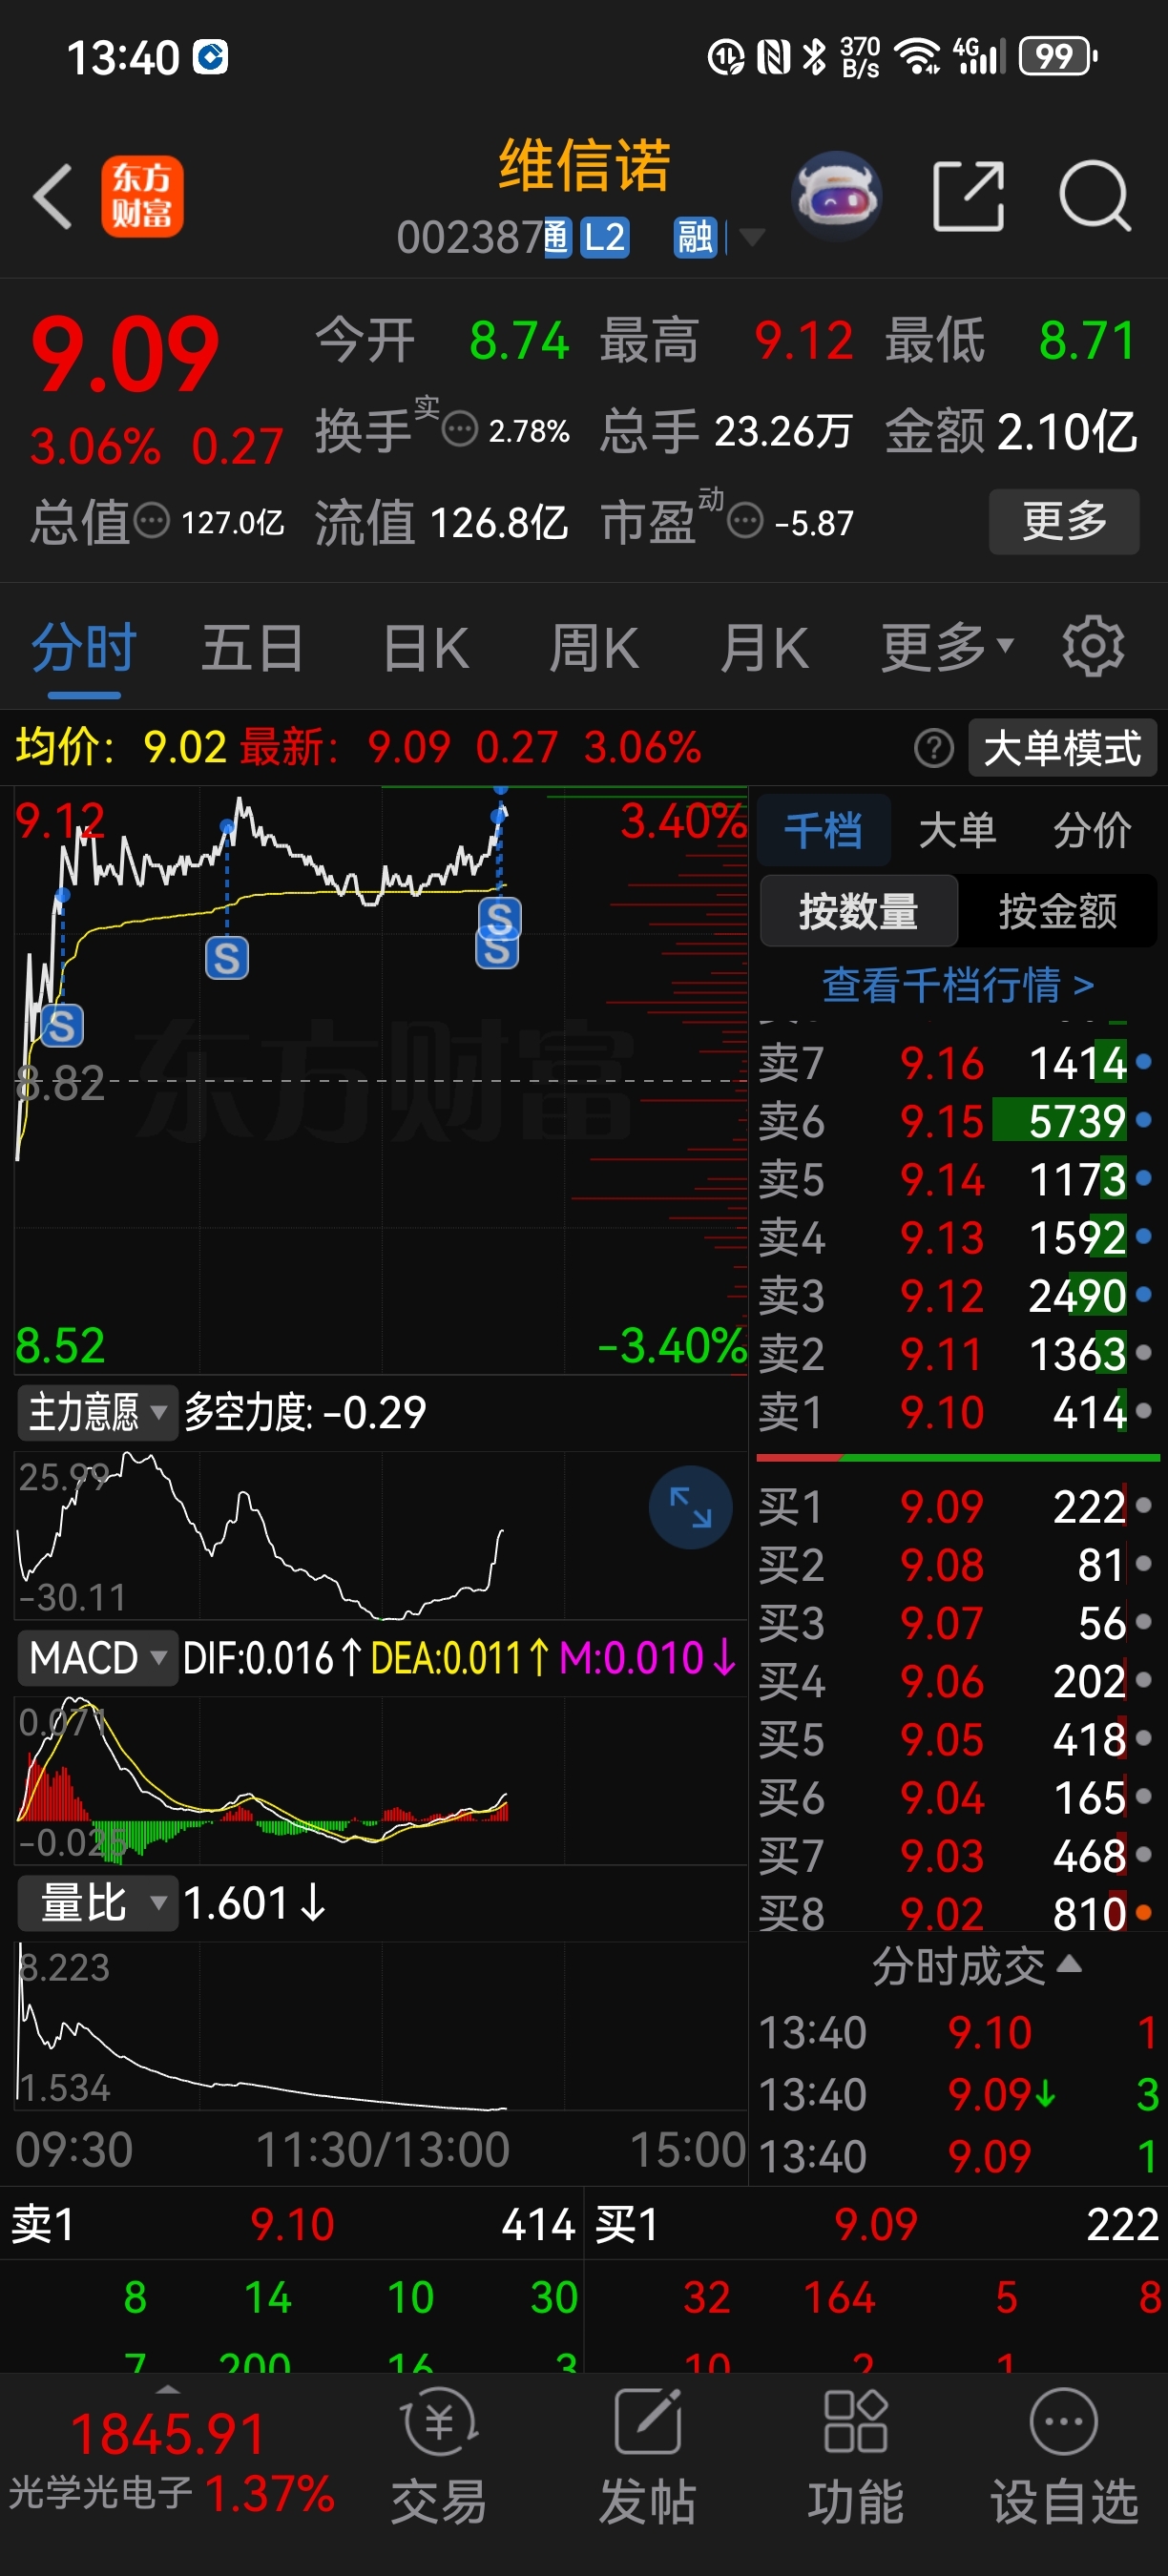Switch to 五日 tab
The image size is (1168, 2576).
(x=252, y=647)
